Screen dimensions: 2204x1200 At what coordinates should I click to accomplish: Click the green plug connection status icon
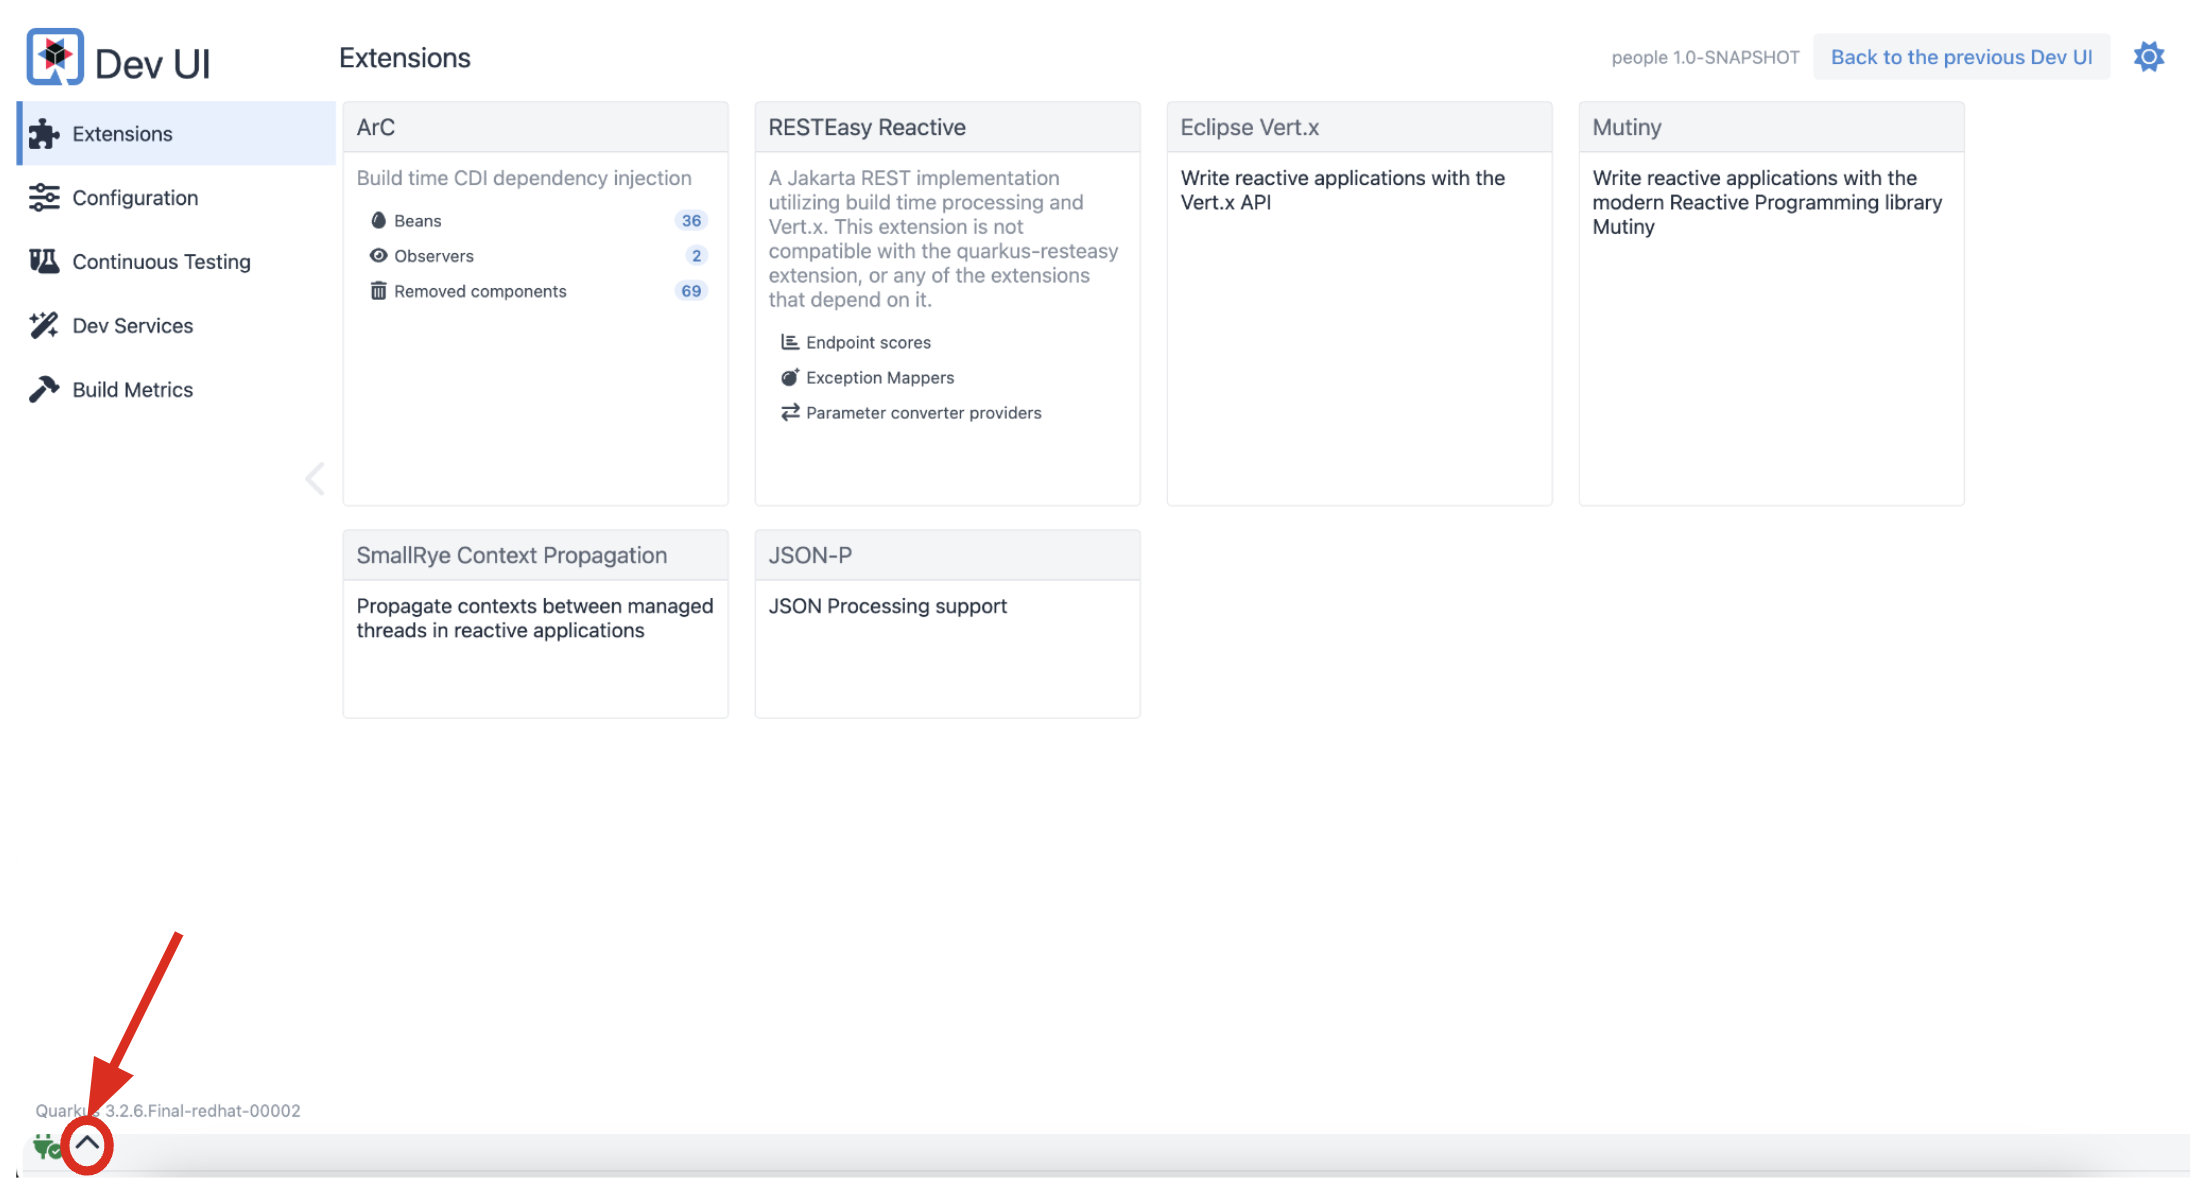click(x=46, y=1147)
